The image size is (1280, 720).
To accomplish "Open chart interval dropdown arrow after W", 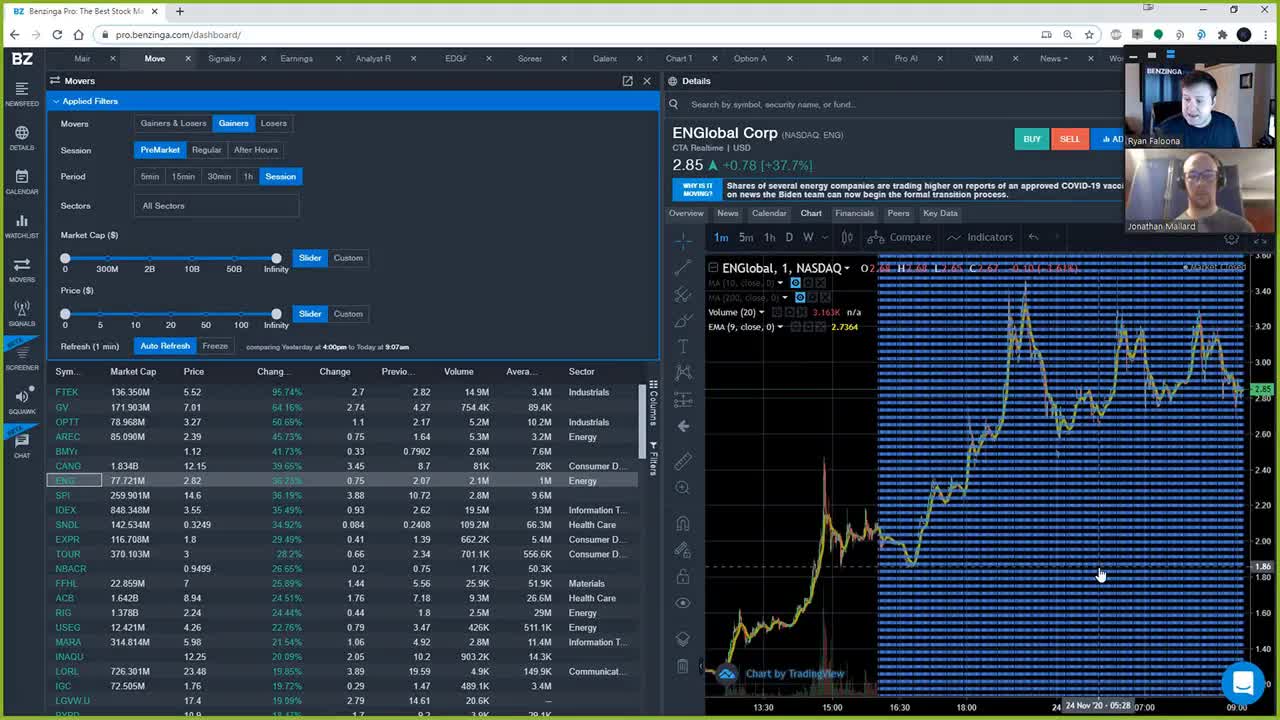I will (x=824, y=237).
